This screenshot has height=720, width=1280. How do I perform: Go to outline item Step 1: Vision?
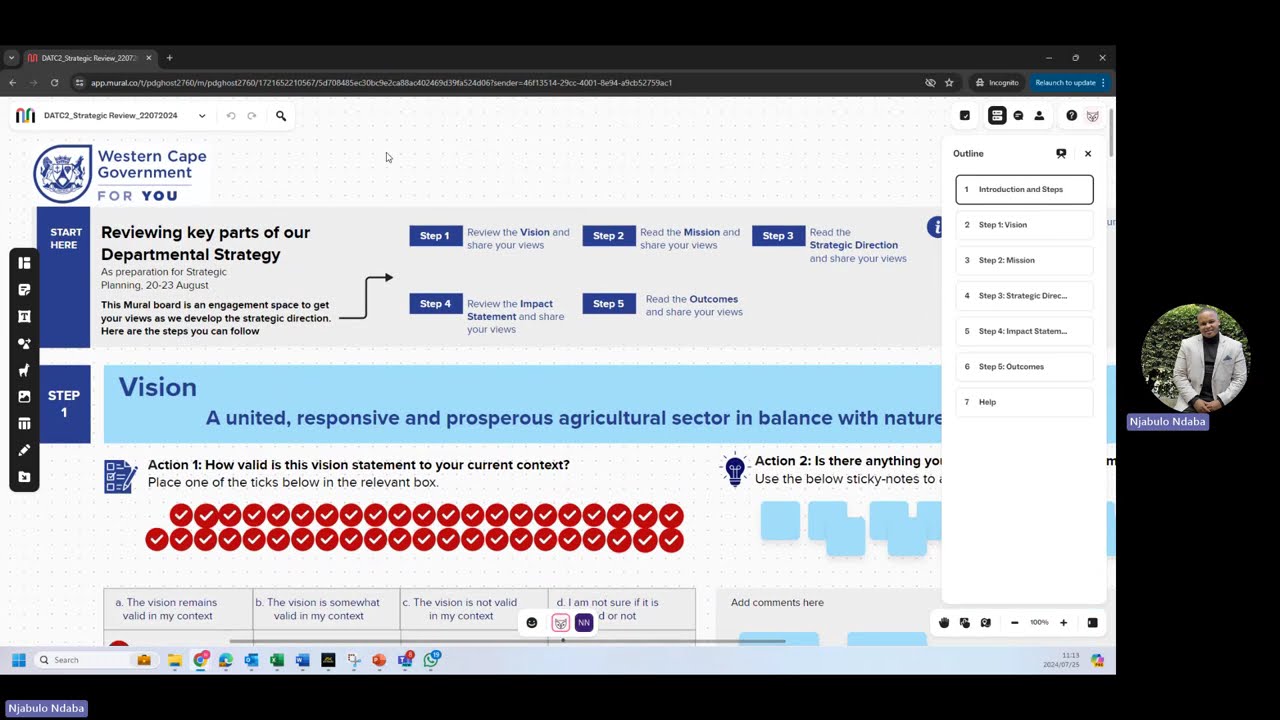pyautogui.click(x=1024, y=225)
